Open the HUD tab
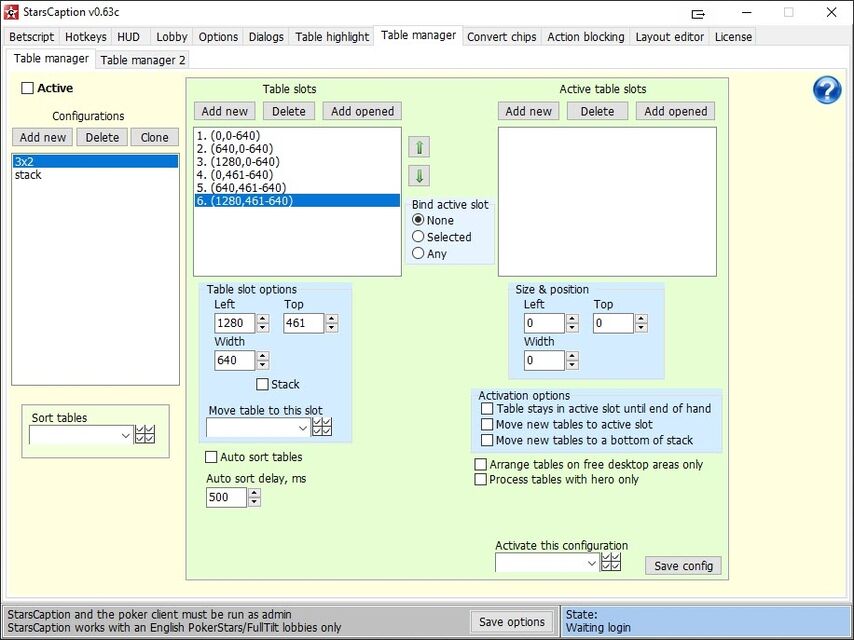This screenshot has width=854, height=640. [129, 37]
